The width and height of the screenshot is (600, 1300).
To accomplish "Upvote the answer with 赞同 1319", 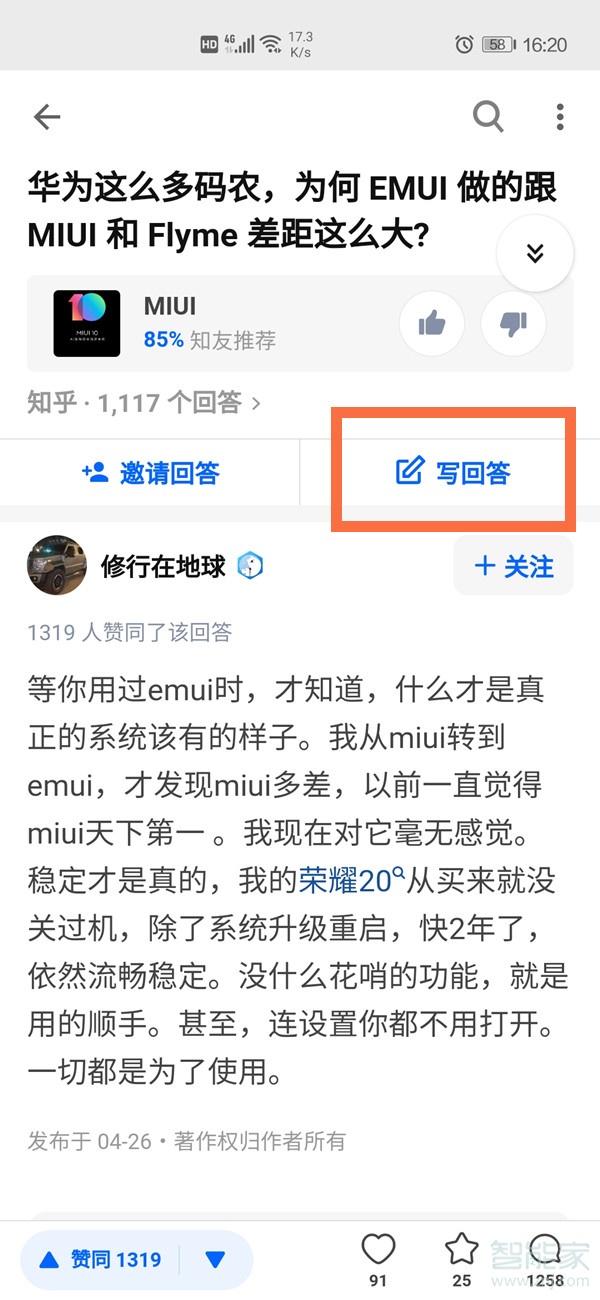I will [100, 1260].
